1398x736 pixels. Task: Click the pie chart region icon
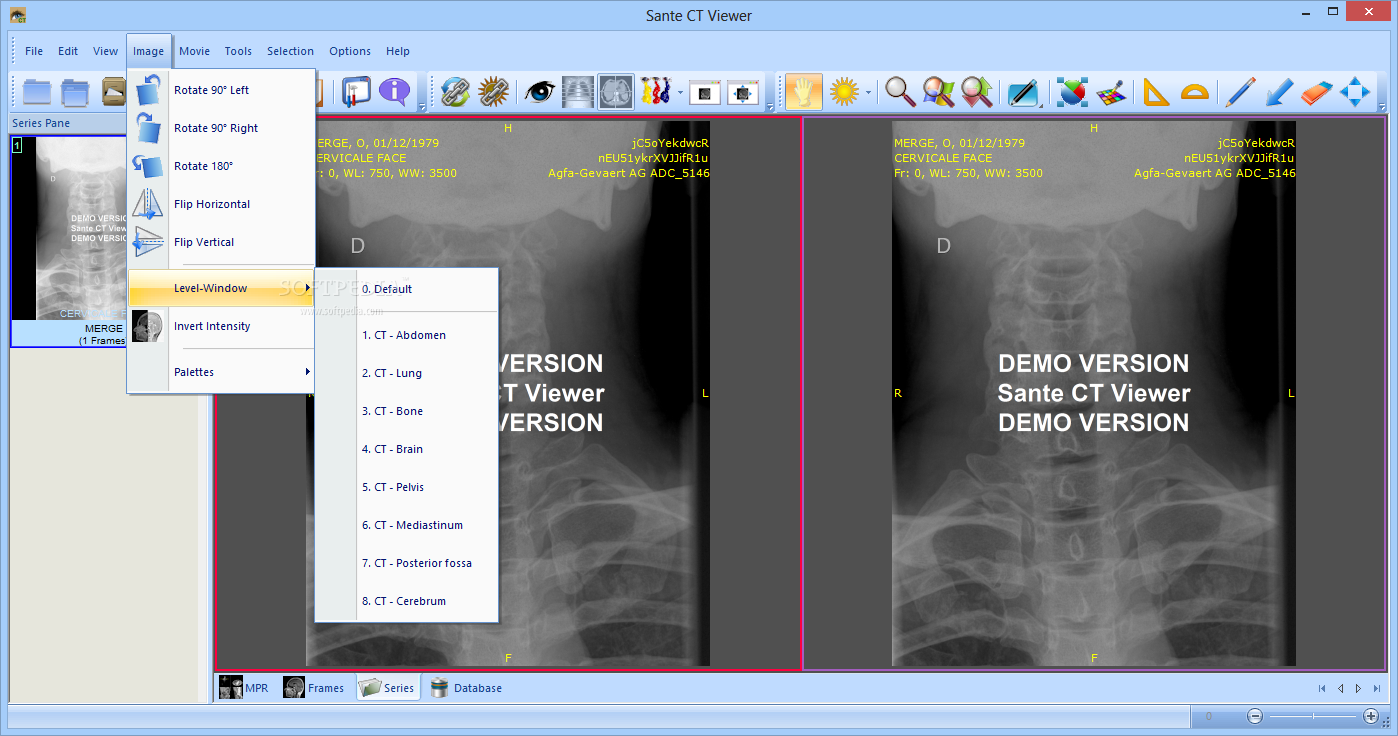[x=1071, y=92]
